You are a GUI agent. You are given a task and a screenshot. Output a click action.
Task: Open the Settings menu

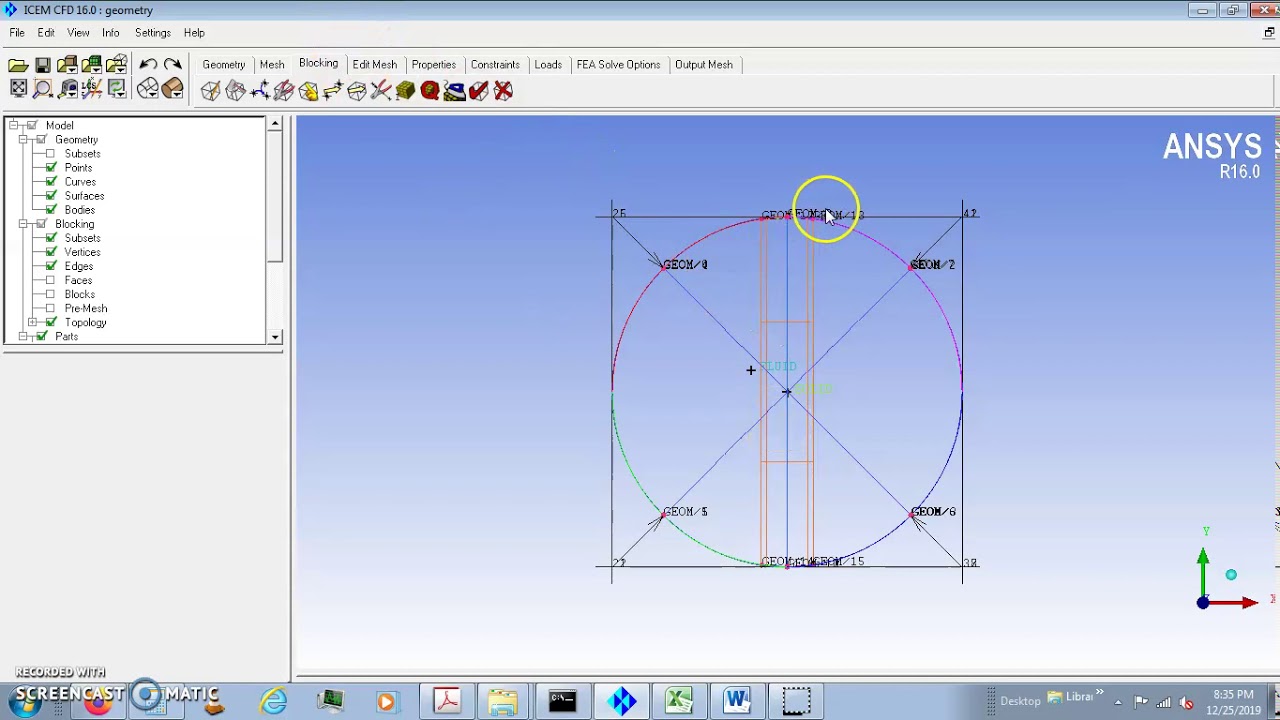(x=153, y=33)
